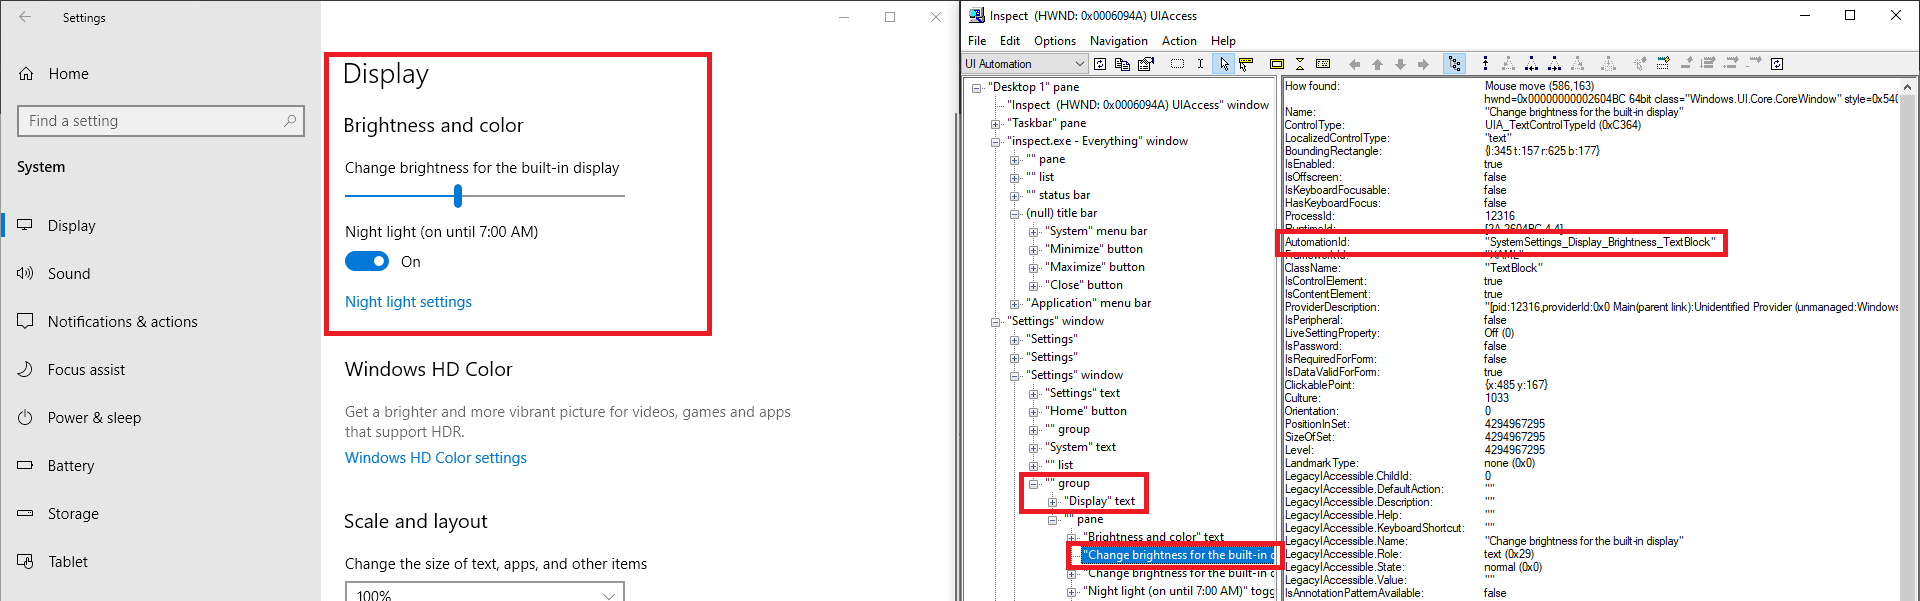Open Windows HD Color settings link
Screen dimensions: 1920x601
[x=436, y=458]
